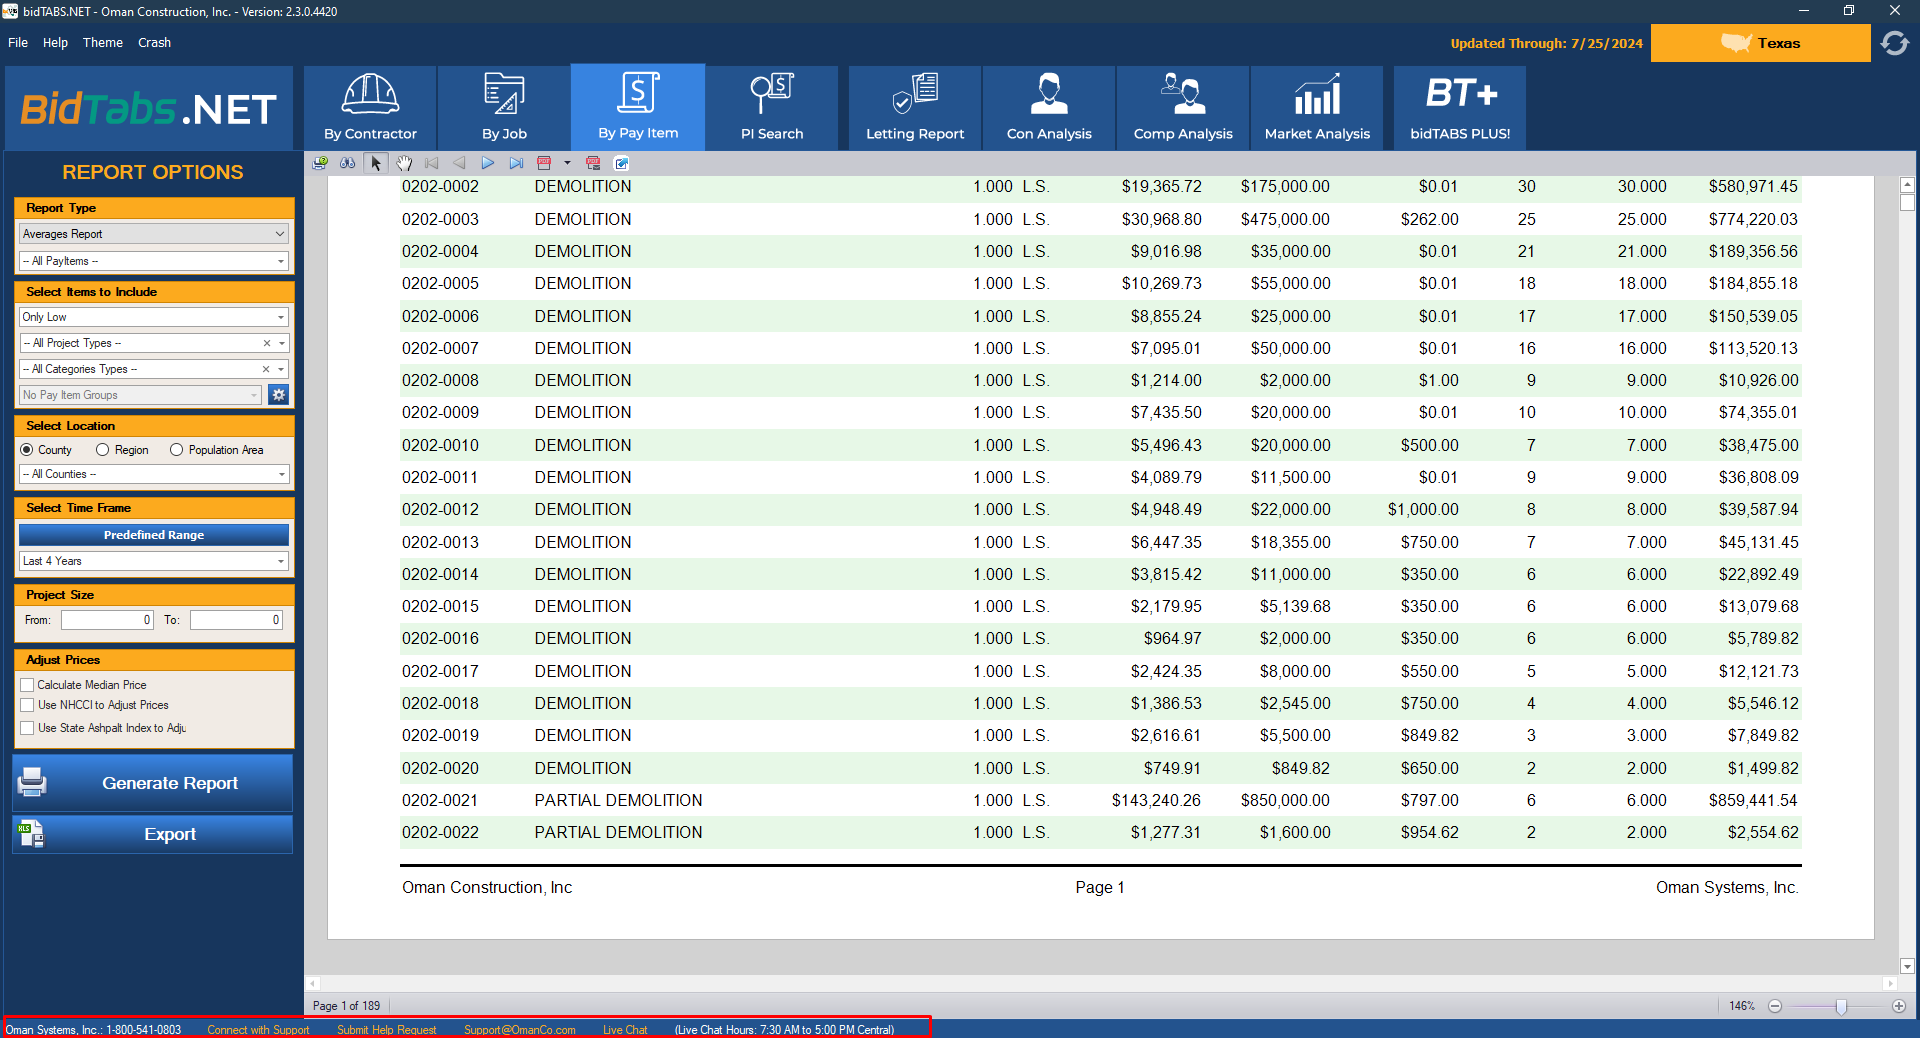The height and width of the screenshot is (1038, 1920).
Task: Click the Export button
Action: [152, 834]
